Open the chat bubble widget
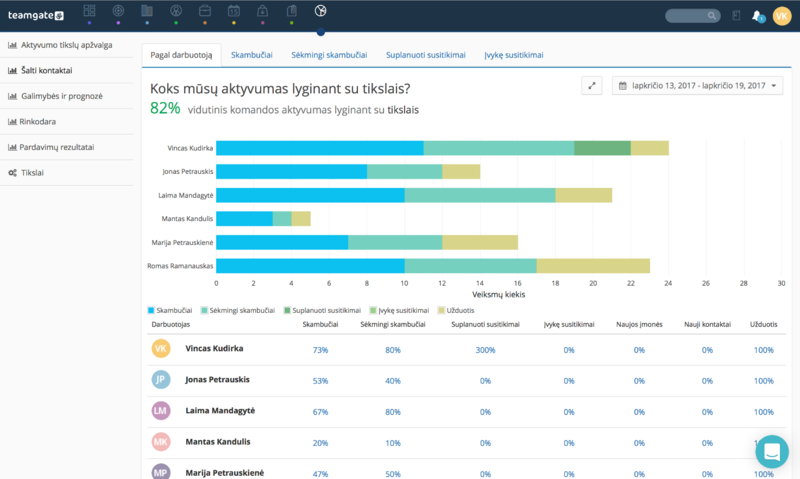The width and height of the screenshot is (800, 479). [772, 451]
